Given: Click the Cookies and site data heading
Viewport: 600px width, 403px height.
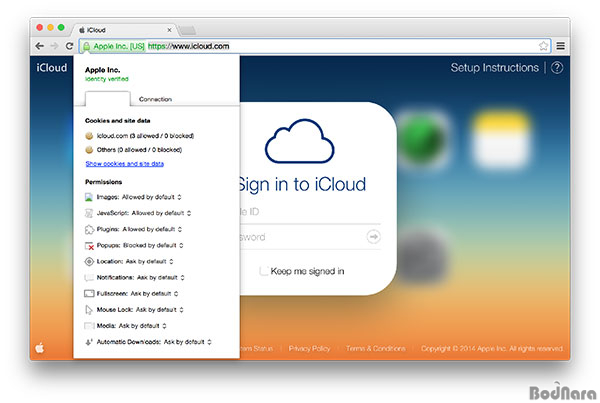Looking at the screenshot, I should (x=117, y=121).
